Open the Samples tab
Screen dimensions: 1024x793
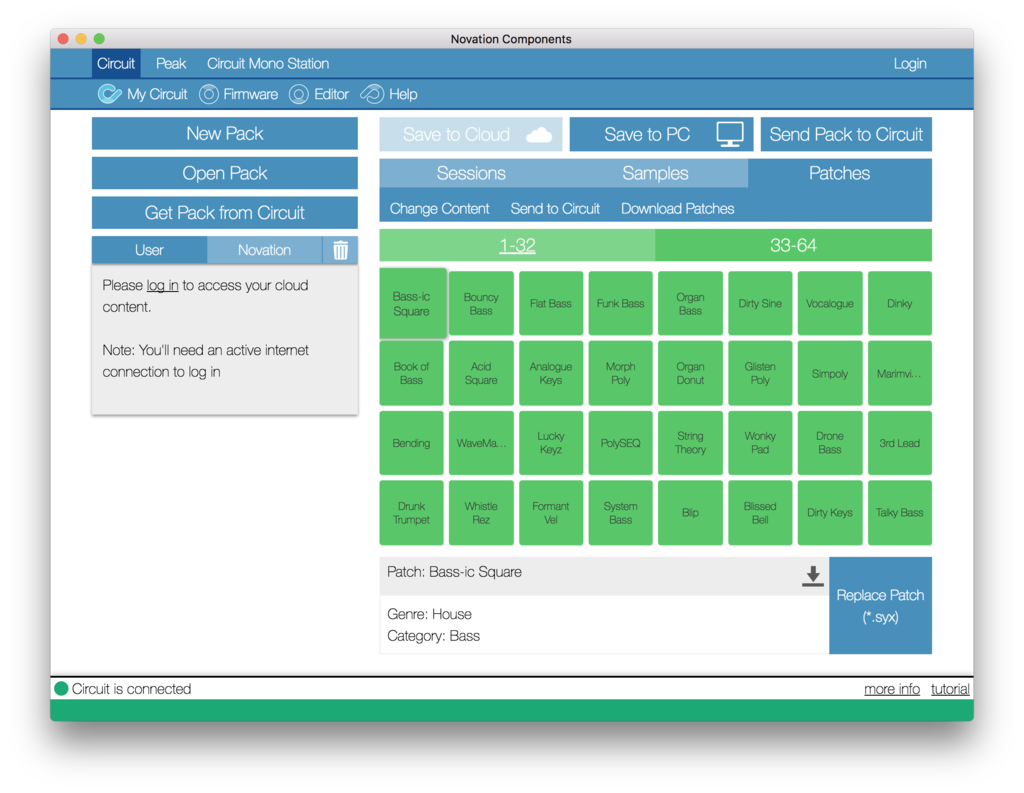click(x=655, y=173)
